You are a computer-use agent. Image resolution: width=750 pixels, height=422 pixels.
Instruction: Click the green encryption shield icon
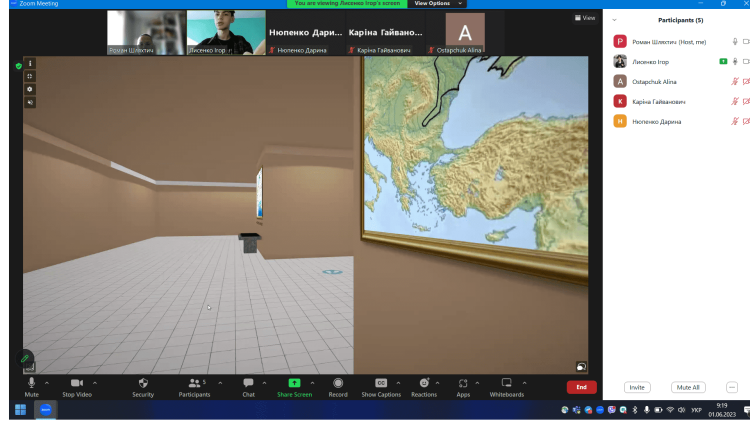[18, 66]
